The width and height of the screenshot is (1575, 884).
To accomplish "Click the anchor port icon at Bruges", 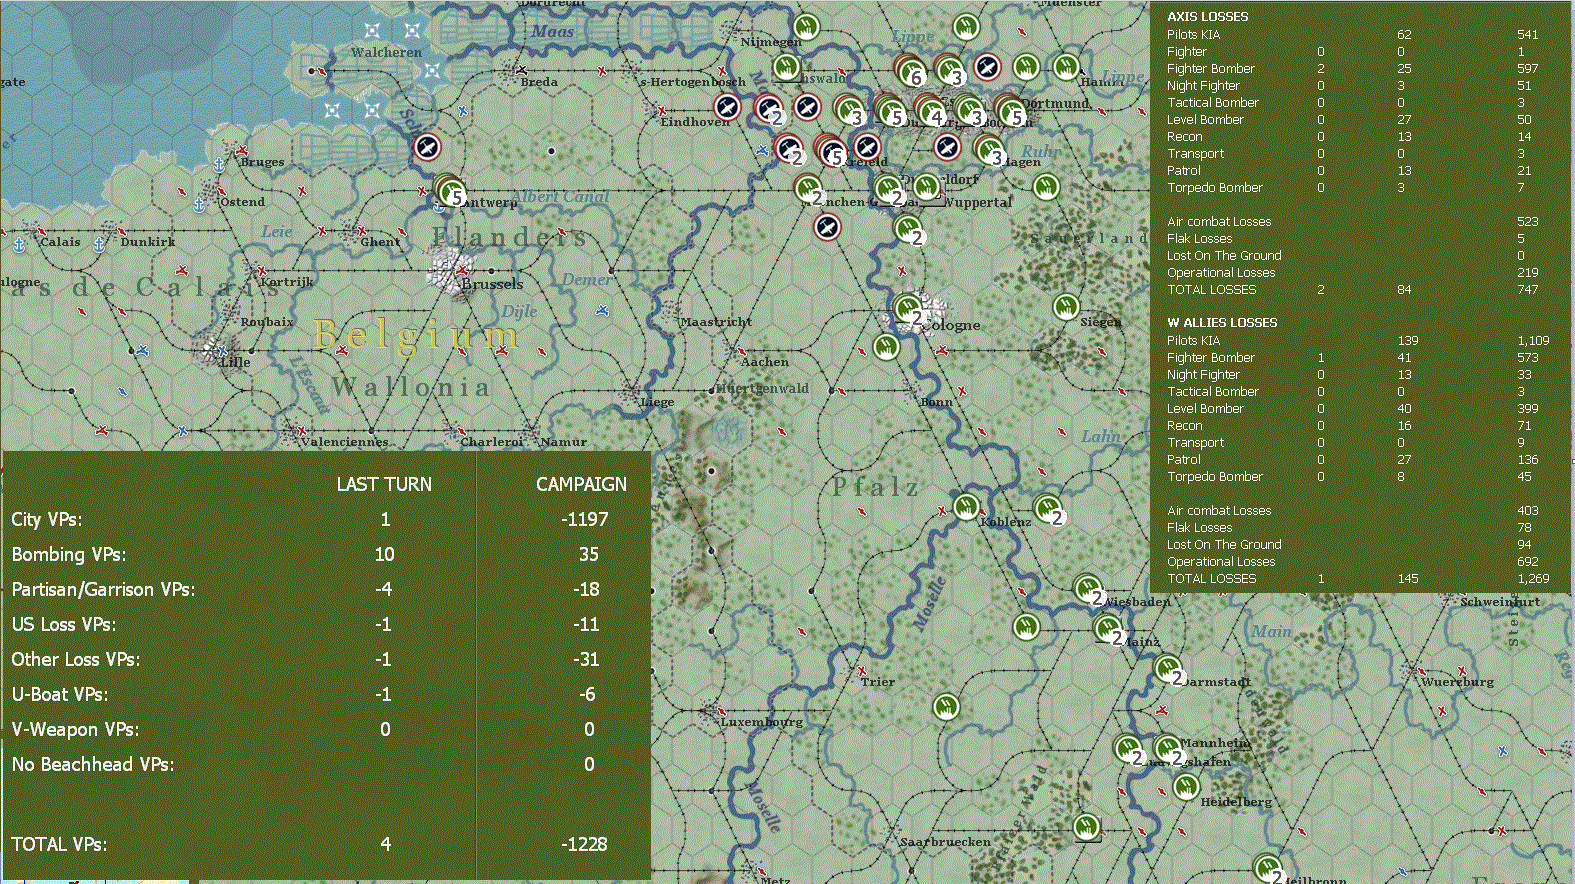I will tap(219, 165).
